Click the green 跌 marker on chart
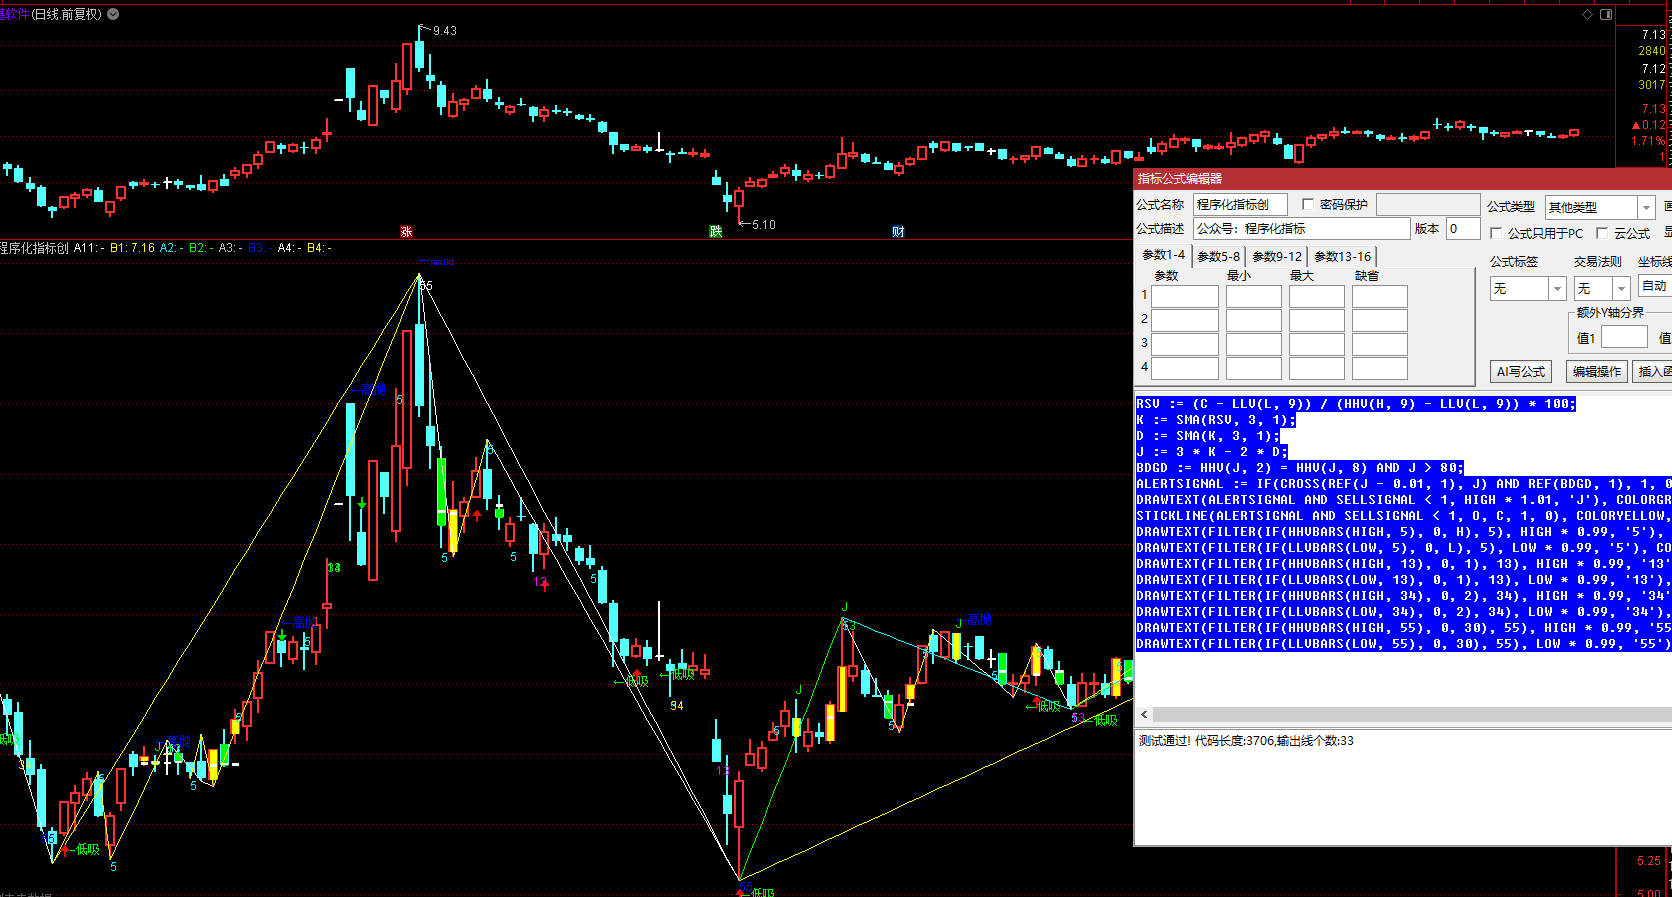This screenshot has width=1672, height=897. tap(715, 232)
